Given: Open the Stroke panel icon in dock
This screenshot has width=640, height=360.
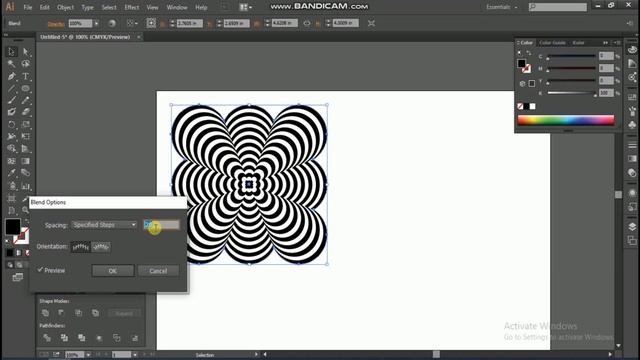Looking at the screenshot, I should [x=632, y=145].
